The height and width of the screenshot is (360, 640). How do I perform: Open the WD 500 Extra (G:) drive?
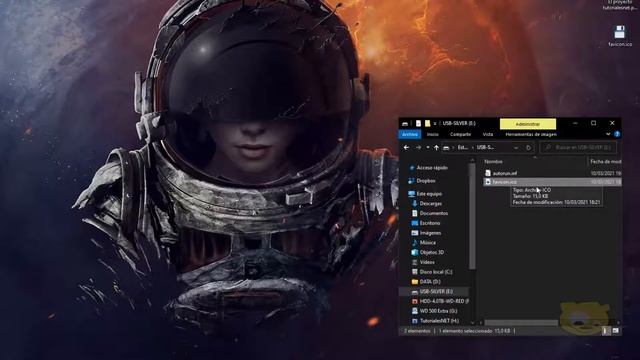click(438, 311)
